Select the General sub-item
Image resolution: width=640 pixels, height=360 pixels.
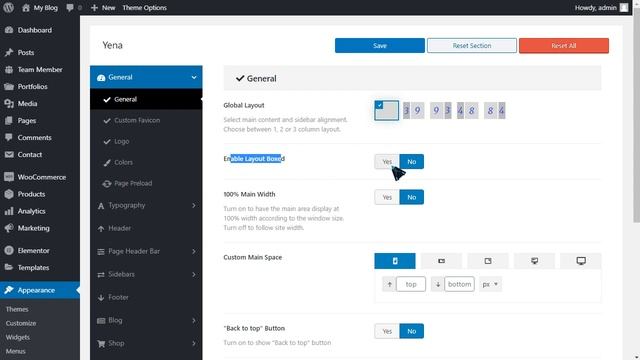point(146,99)
